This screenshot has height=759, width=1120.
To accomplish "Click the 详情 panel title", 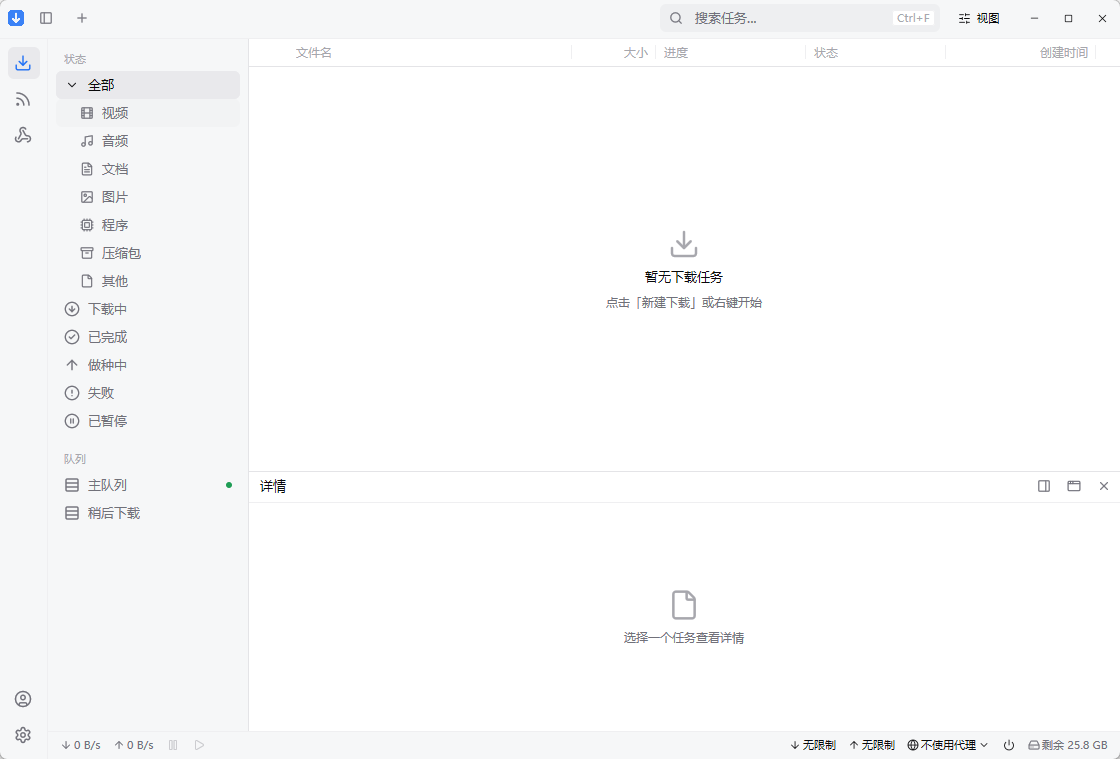I will pyautogui.click(x=273, y=486).
